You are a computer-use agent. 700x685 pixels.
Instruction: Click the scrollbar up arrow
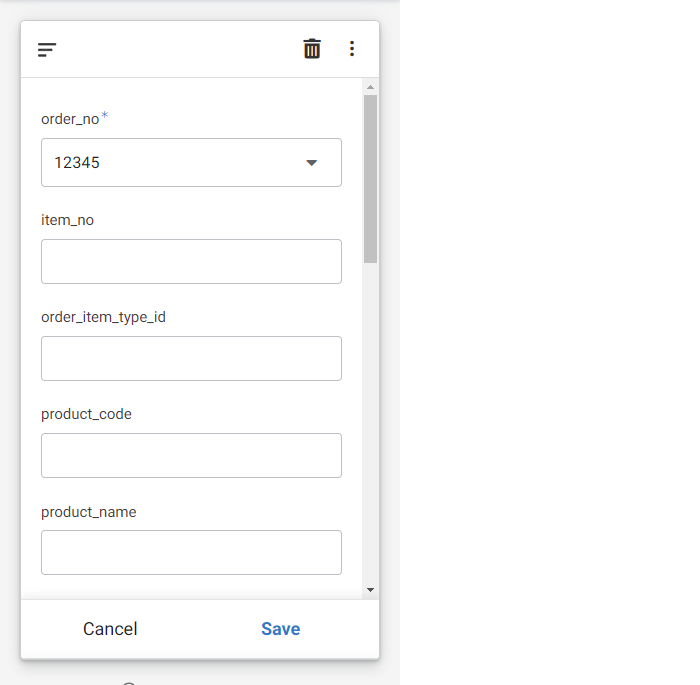[x=370, y=87]
